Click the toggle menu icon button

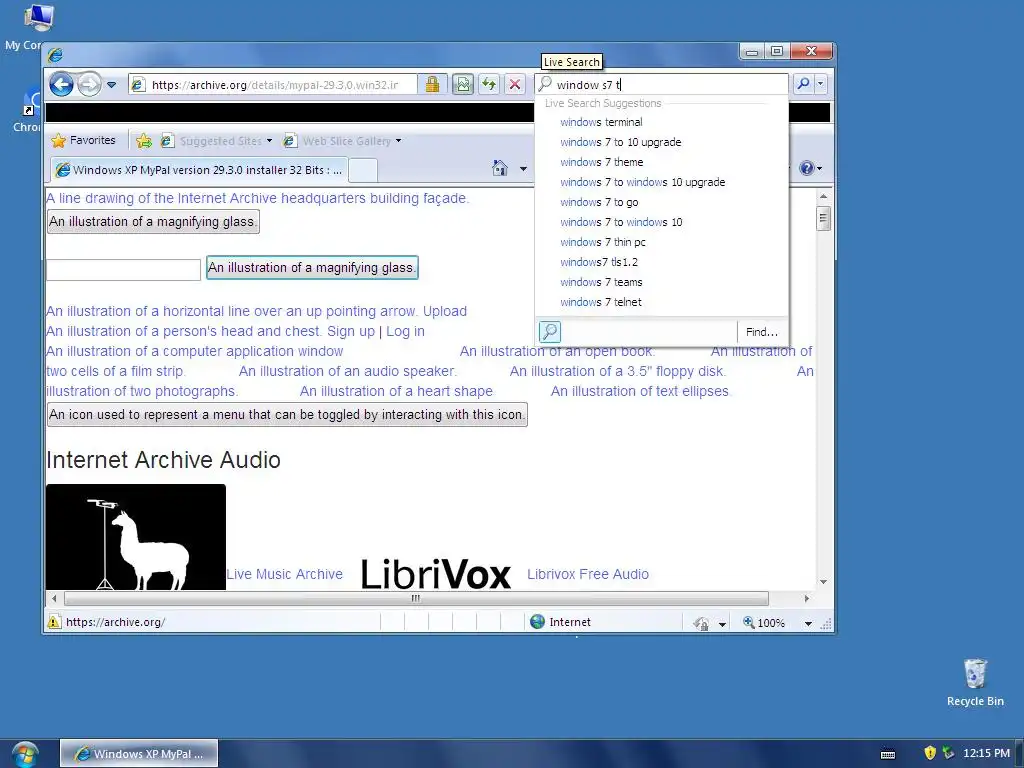tap(287, 415)
